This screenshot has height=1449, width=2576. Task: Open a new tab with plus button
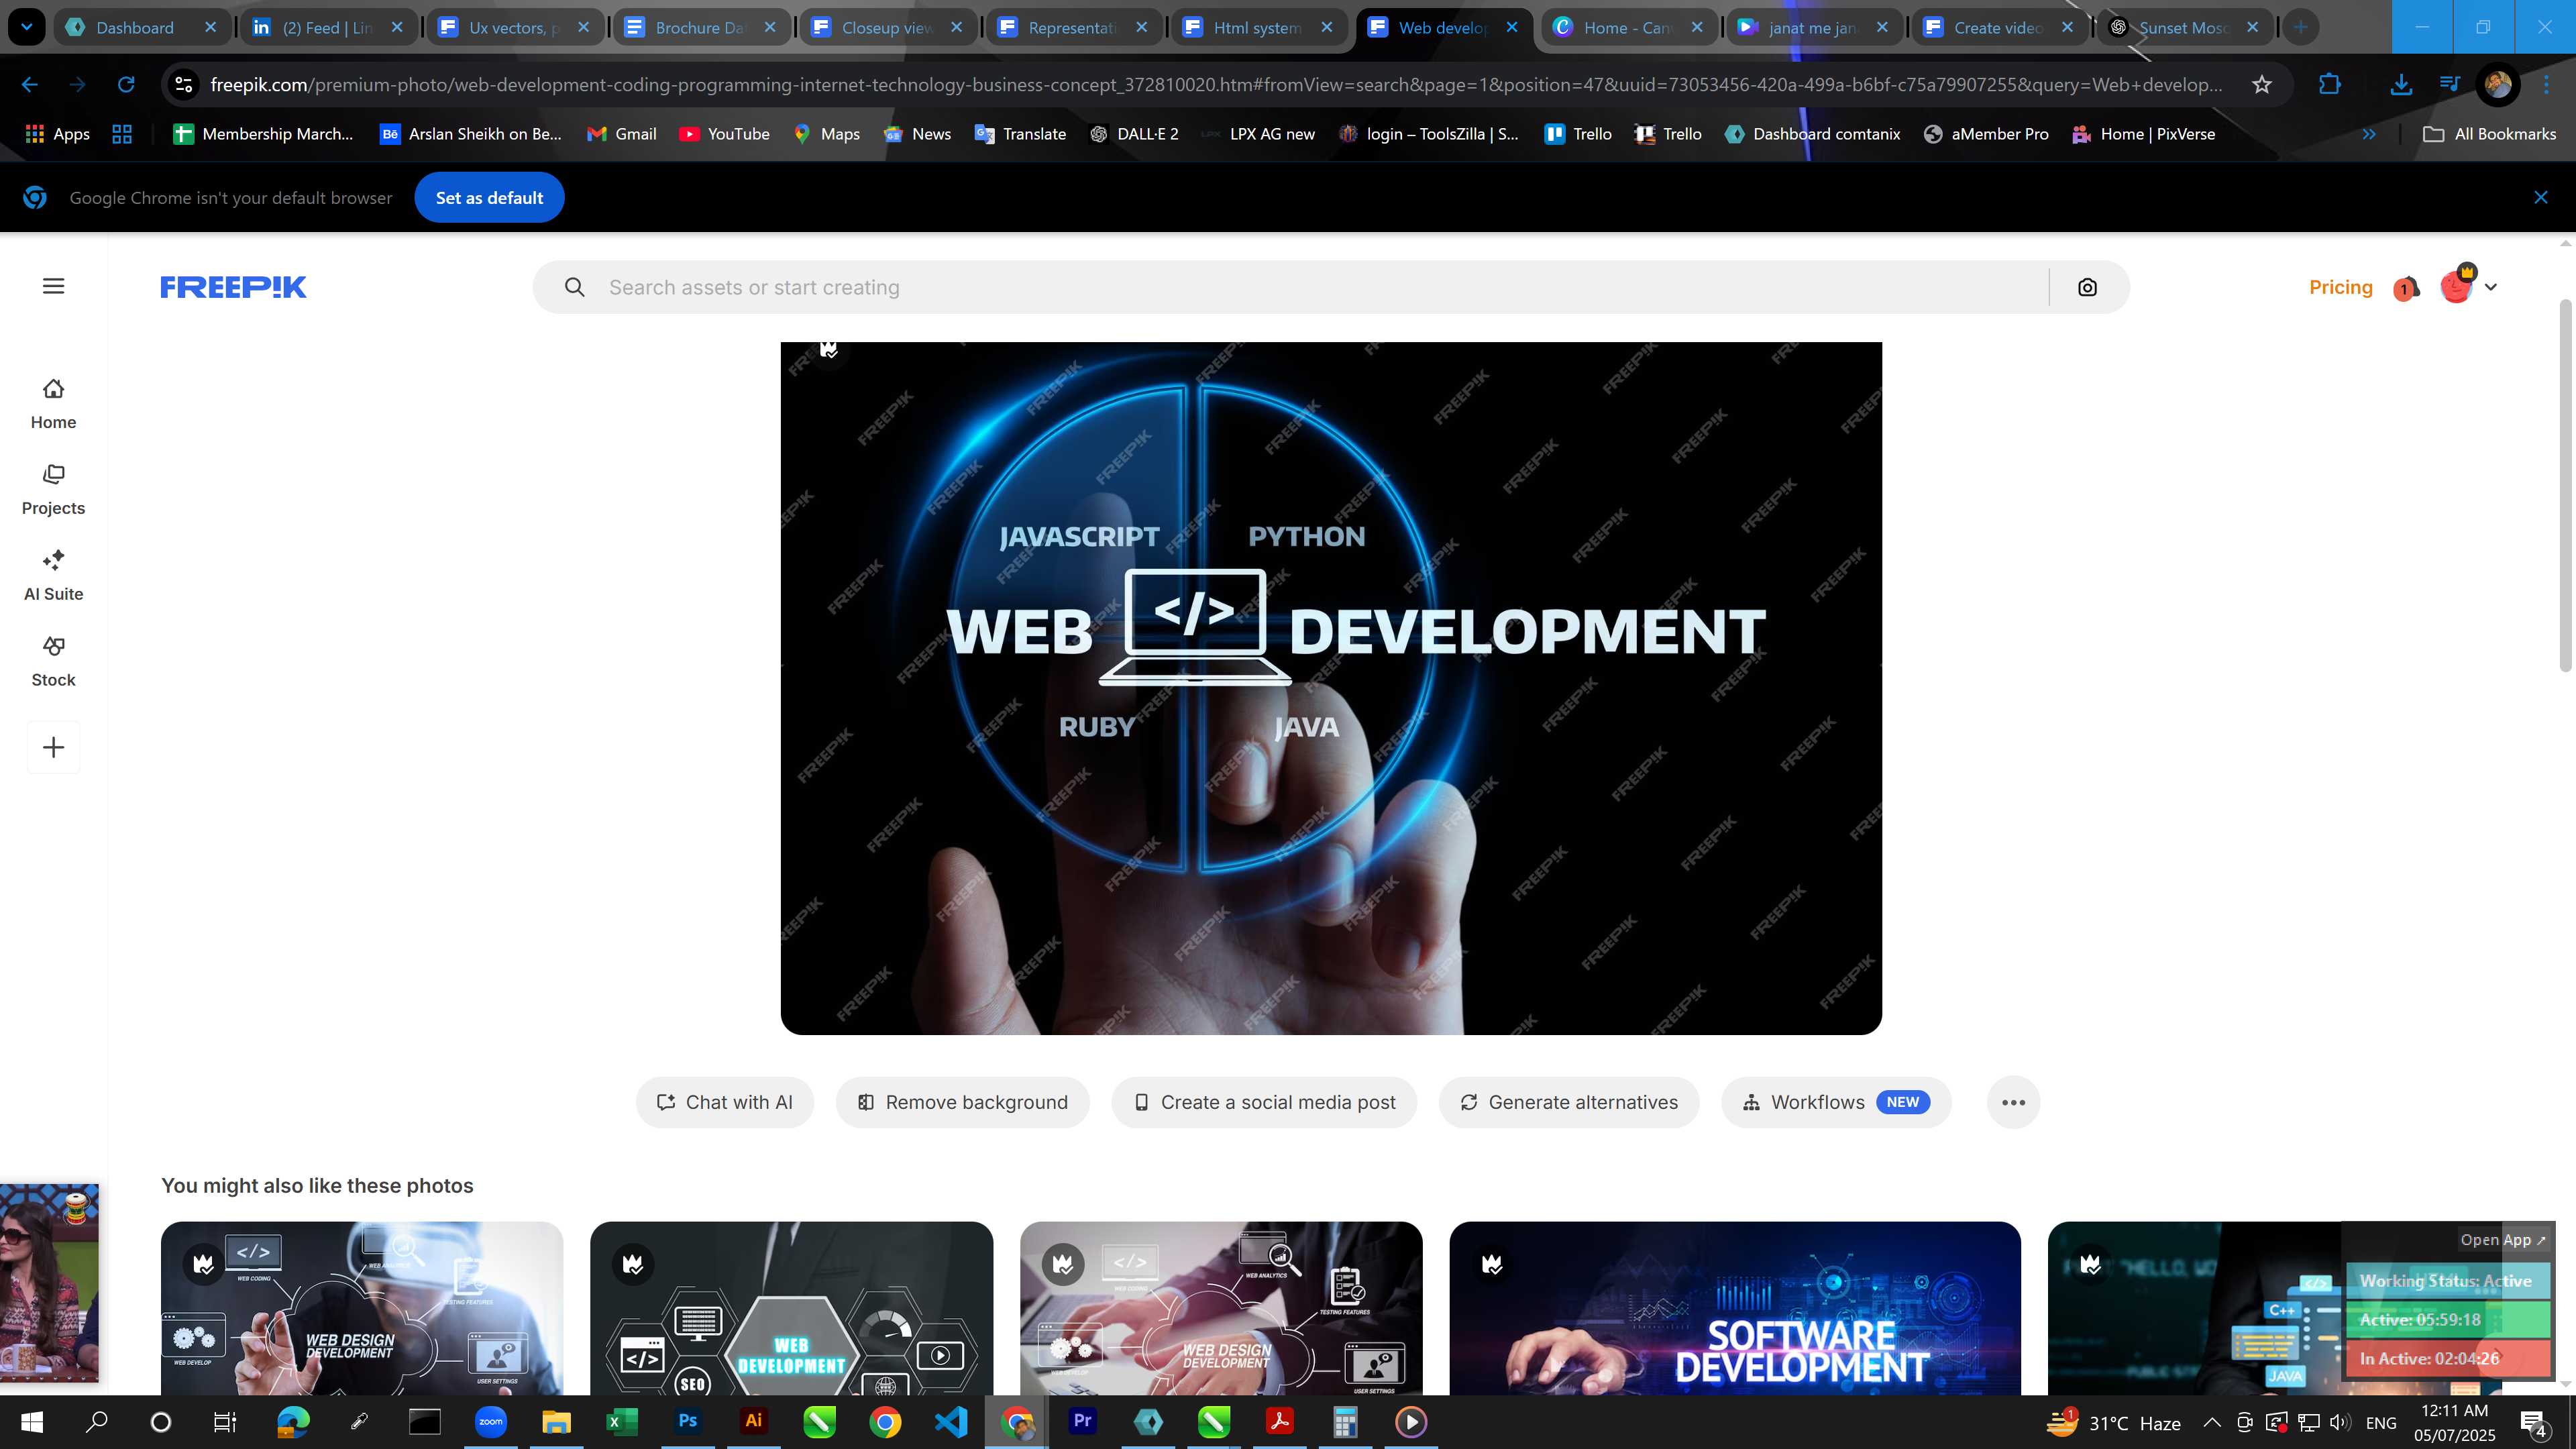(x=2300, y=27)
